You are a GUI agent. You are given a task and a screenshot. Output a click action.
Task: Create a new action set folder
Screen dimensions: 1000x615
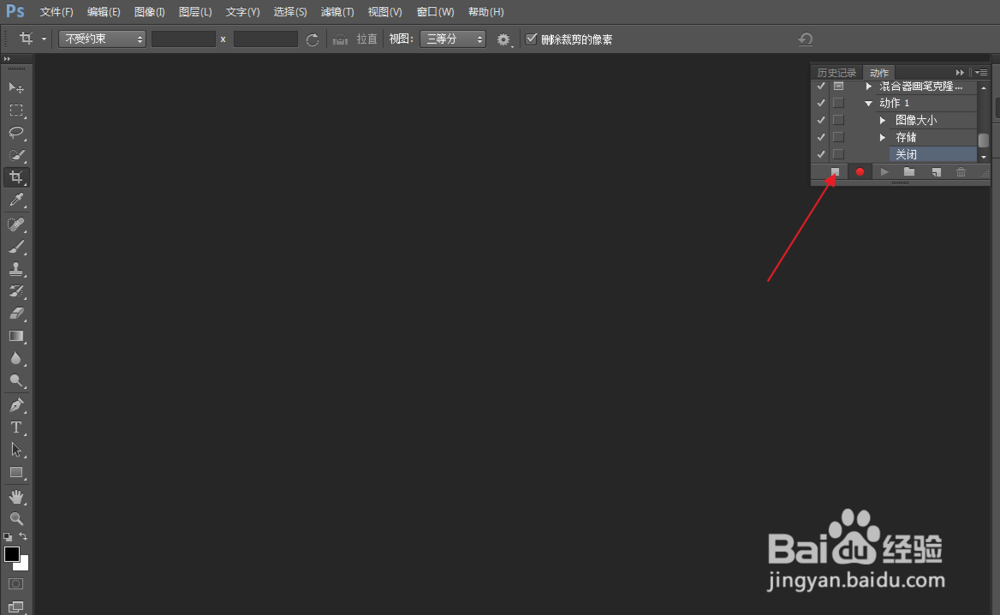click(x=909, y=172)
